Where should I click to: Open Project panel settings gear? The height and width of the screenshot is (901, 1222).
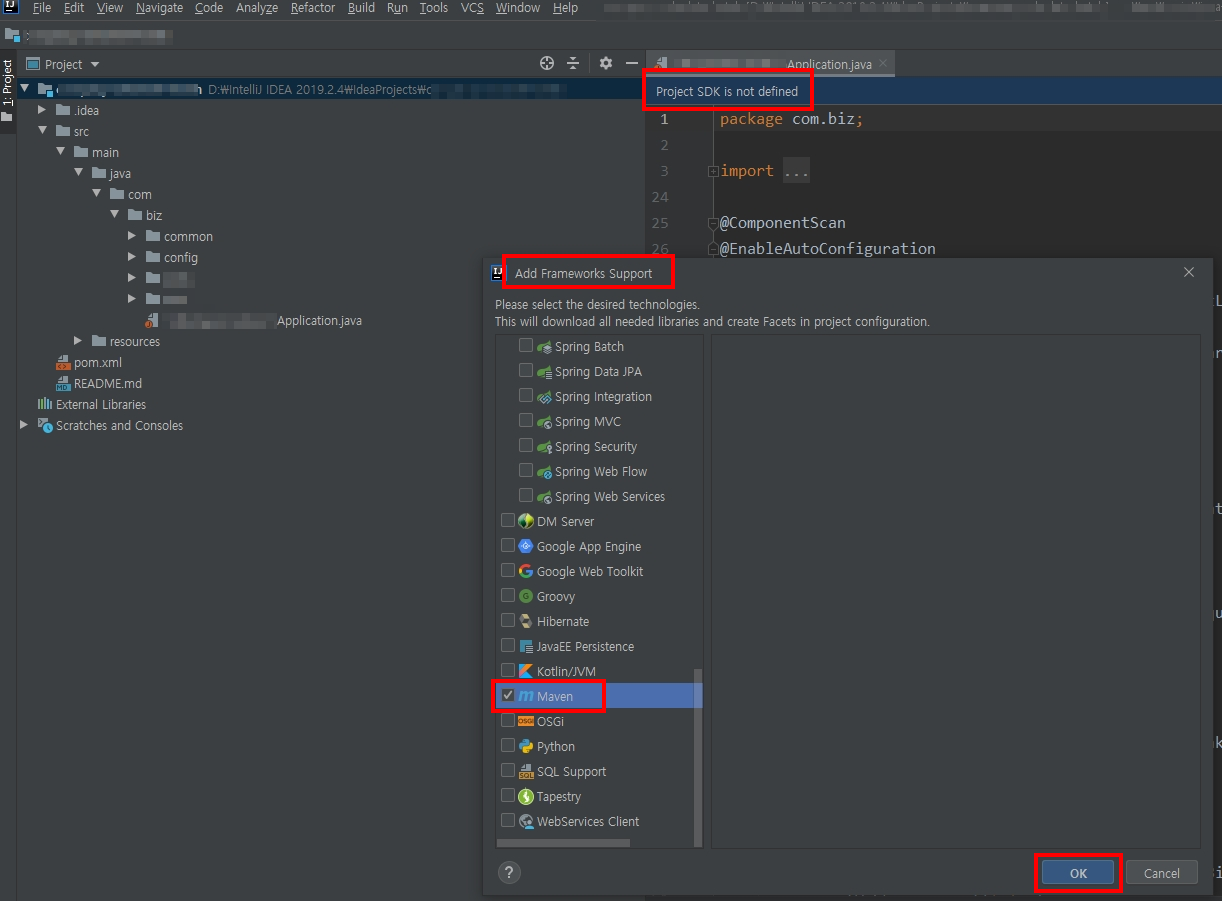tap(606, 63)
